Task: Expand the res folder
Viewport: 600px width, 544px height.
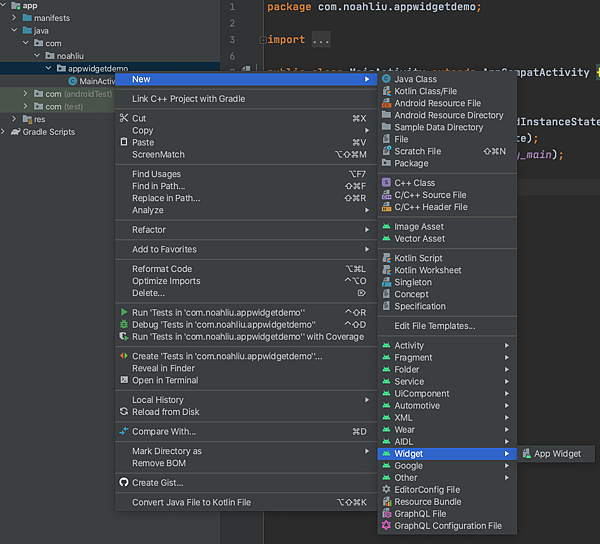Action: click(14, 119)
